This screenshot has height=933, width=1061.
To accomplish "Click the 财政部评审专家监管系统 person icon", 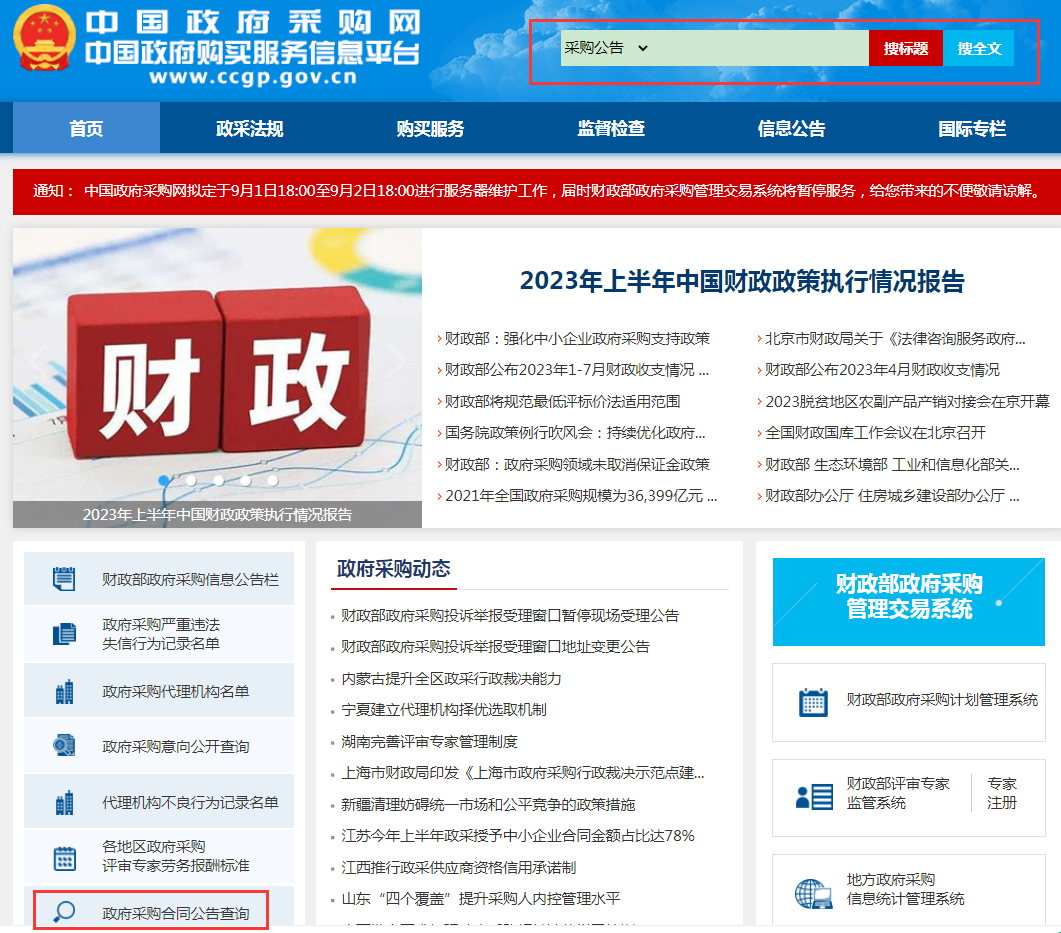I will 813,796.
